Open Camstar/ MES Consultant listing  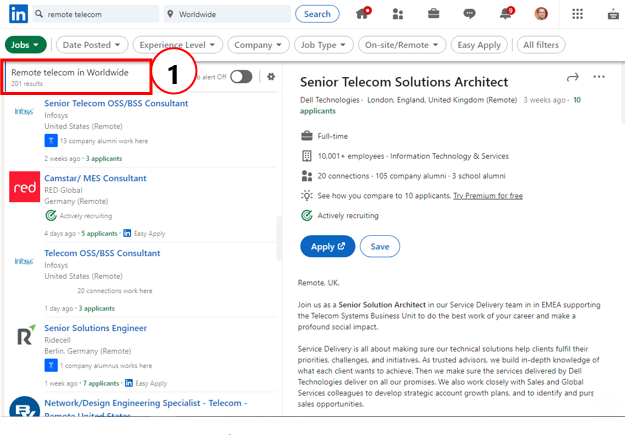pos(95,178)
